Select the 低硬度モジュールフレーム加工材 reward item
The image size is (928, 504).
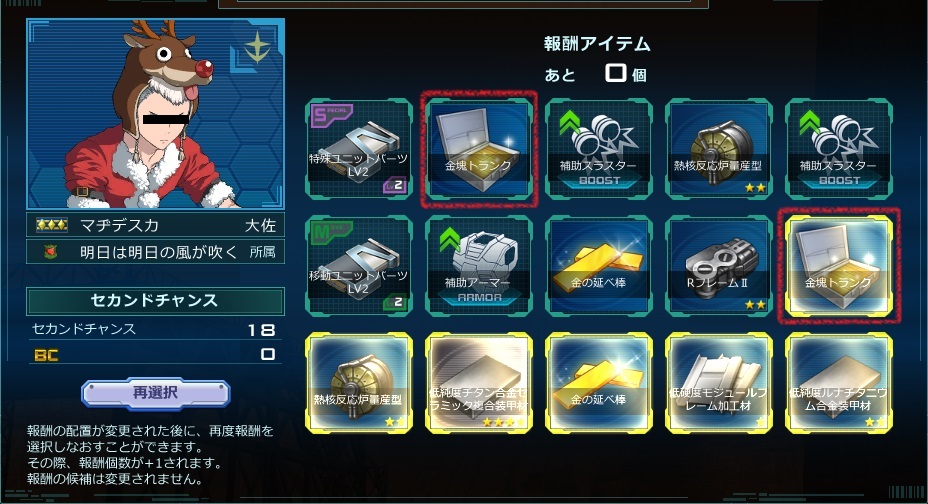coord(718,383)
